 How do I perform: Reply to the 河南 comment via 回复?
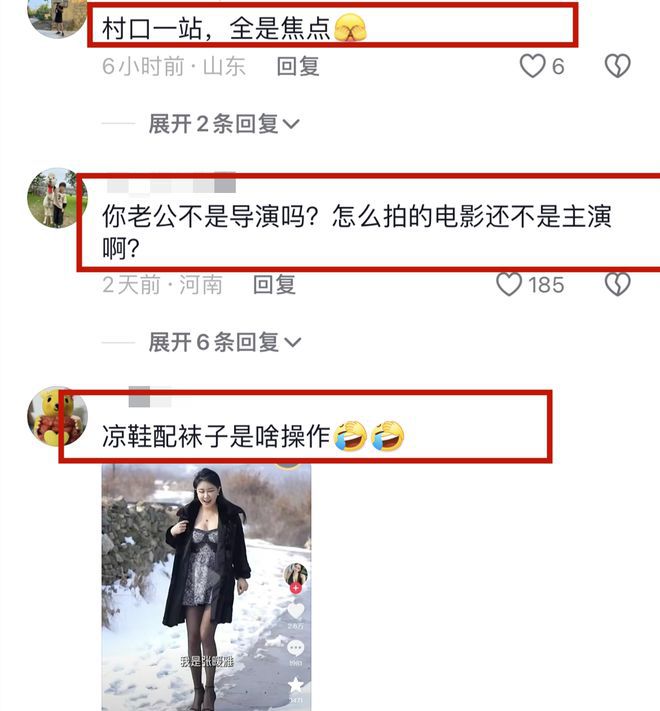274,284
